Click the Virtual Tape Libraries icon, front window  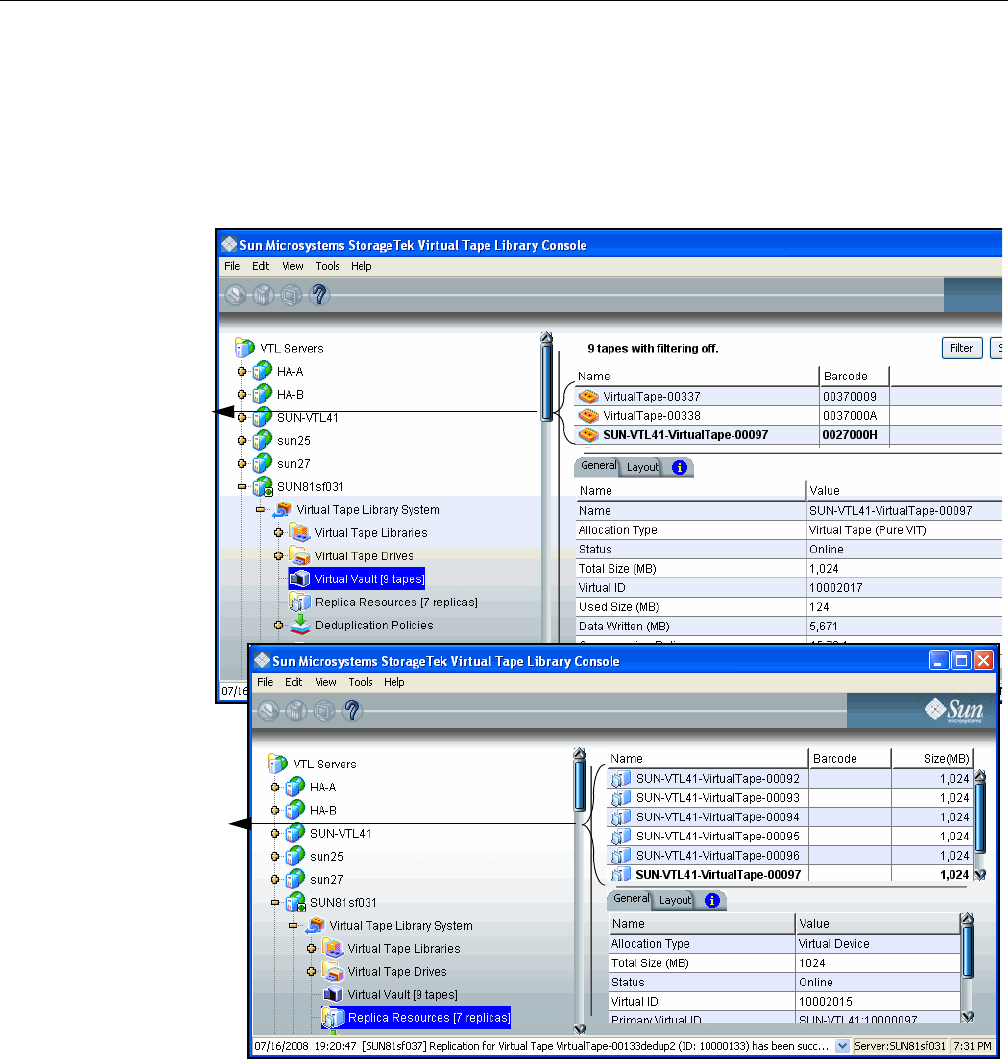click(333, 948)
